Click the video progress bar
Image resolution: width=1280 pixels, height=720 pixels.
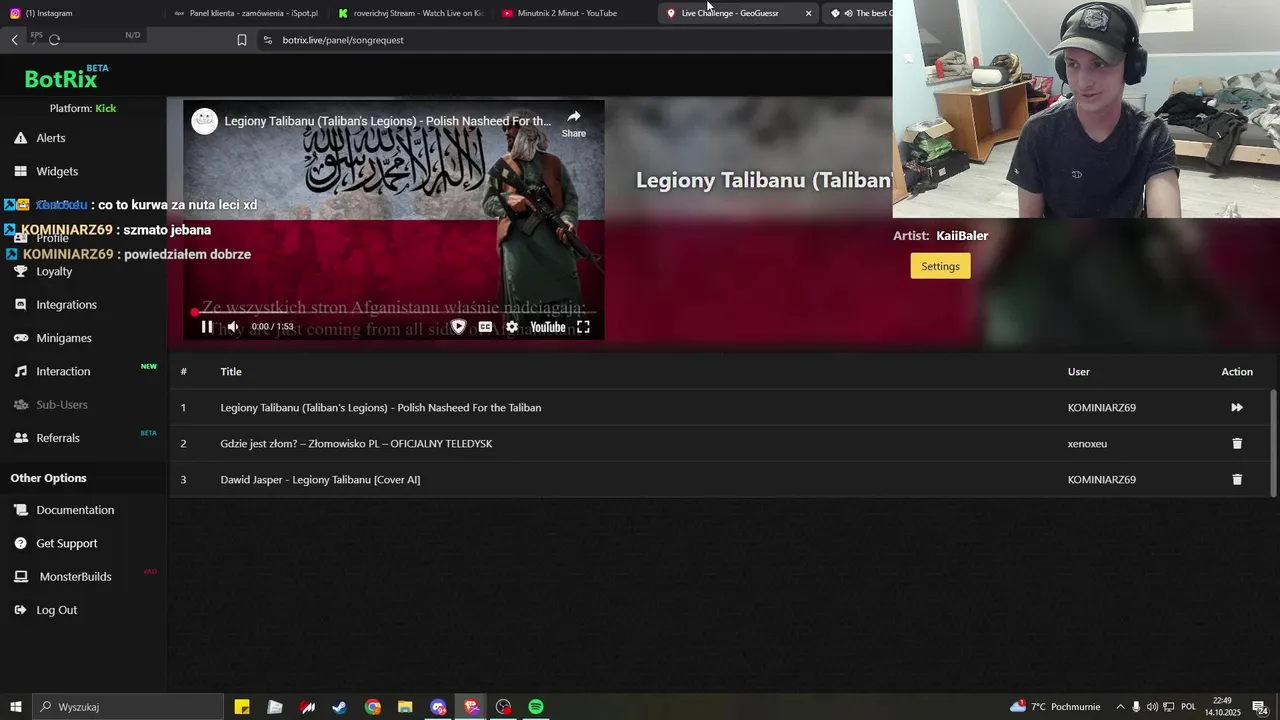pos(394,312)
